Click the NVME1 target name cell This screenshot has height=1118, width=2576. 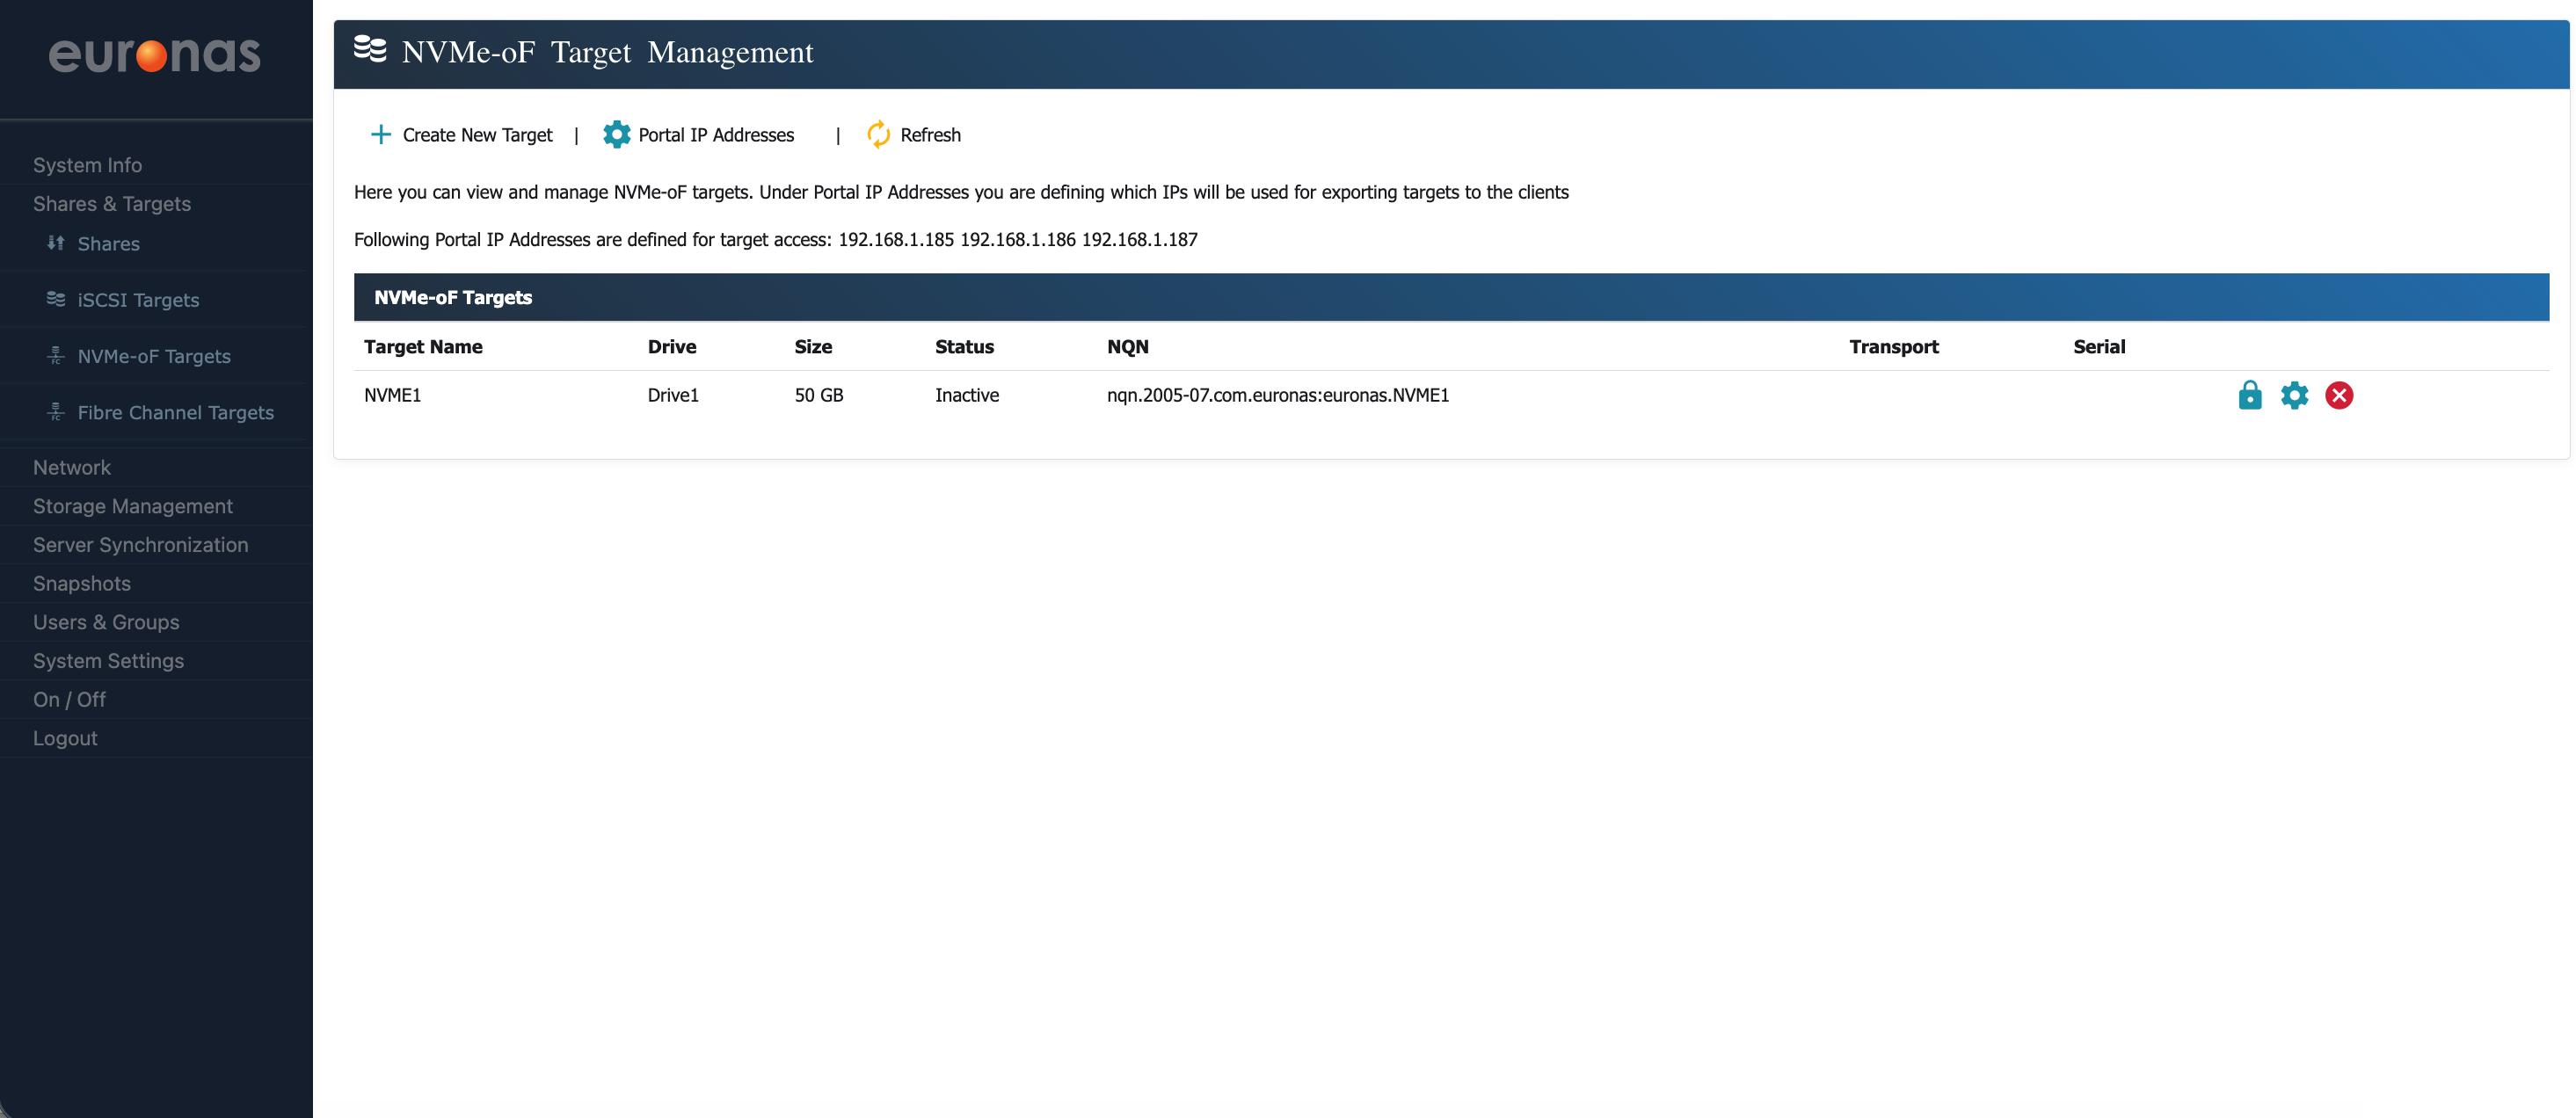(392, 395)
